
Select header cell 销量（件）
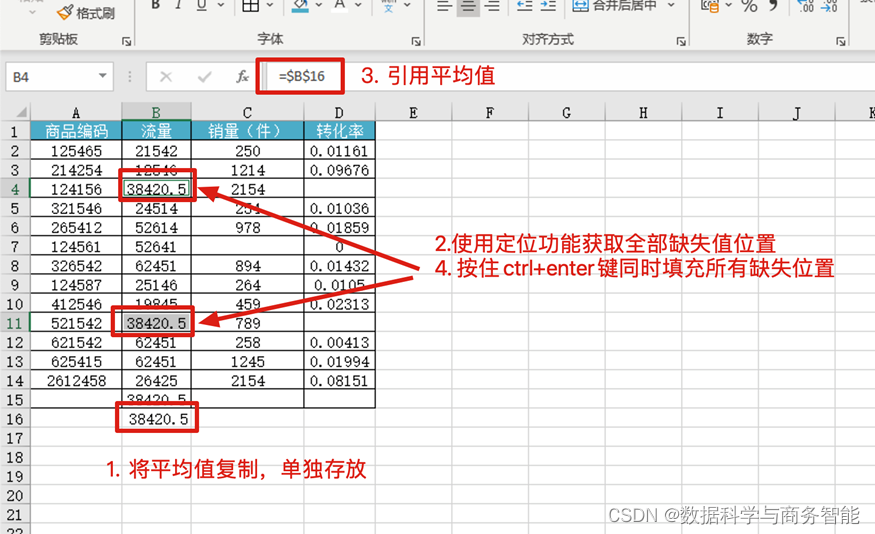(248, 131)
